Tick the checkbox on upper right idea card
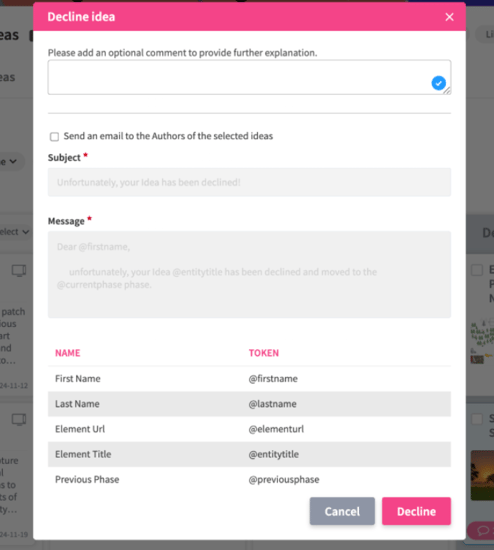The image size is (494, 550). (x=477, y=270)
